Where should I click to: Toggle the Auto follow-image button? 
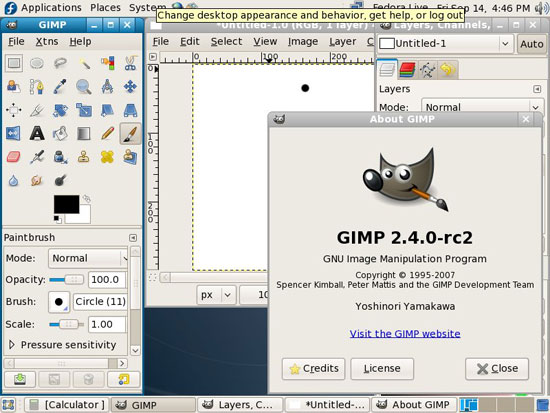(x=531, y=44)
